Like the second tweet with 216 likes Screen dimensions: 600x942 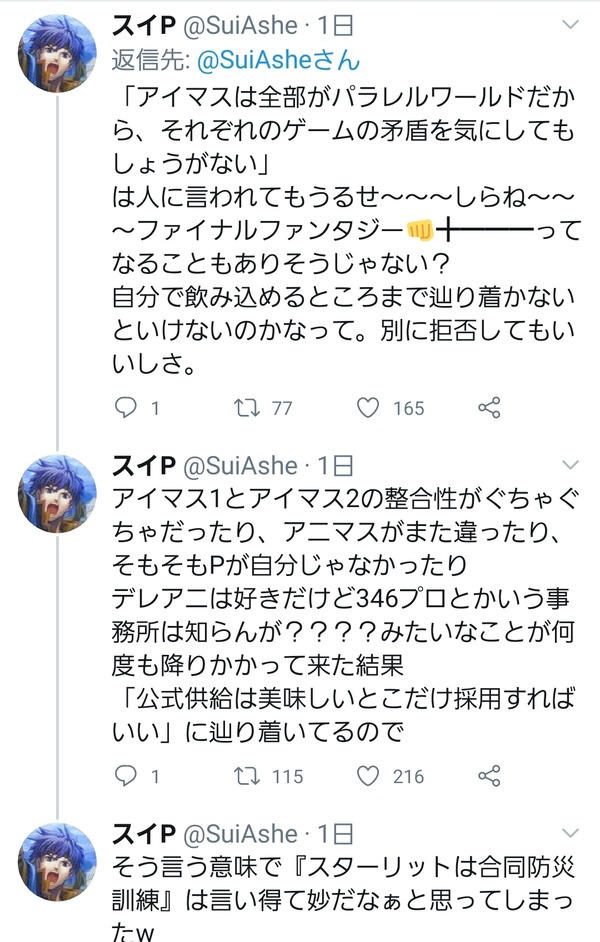368,776
